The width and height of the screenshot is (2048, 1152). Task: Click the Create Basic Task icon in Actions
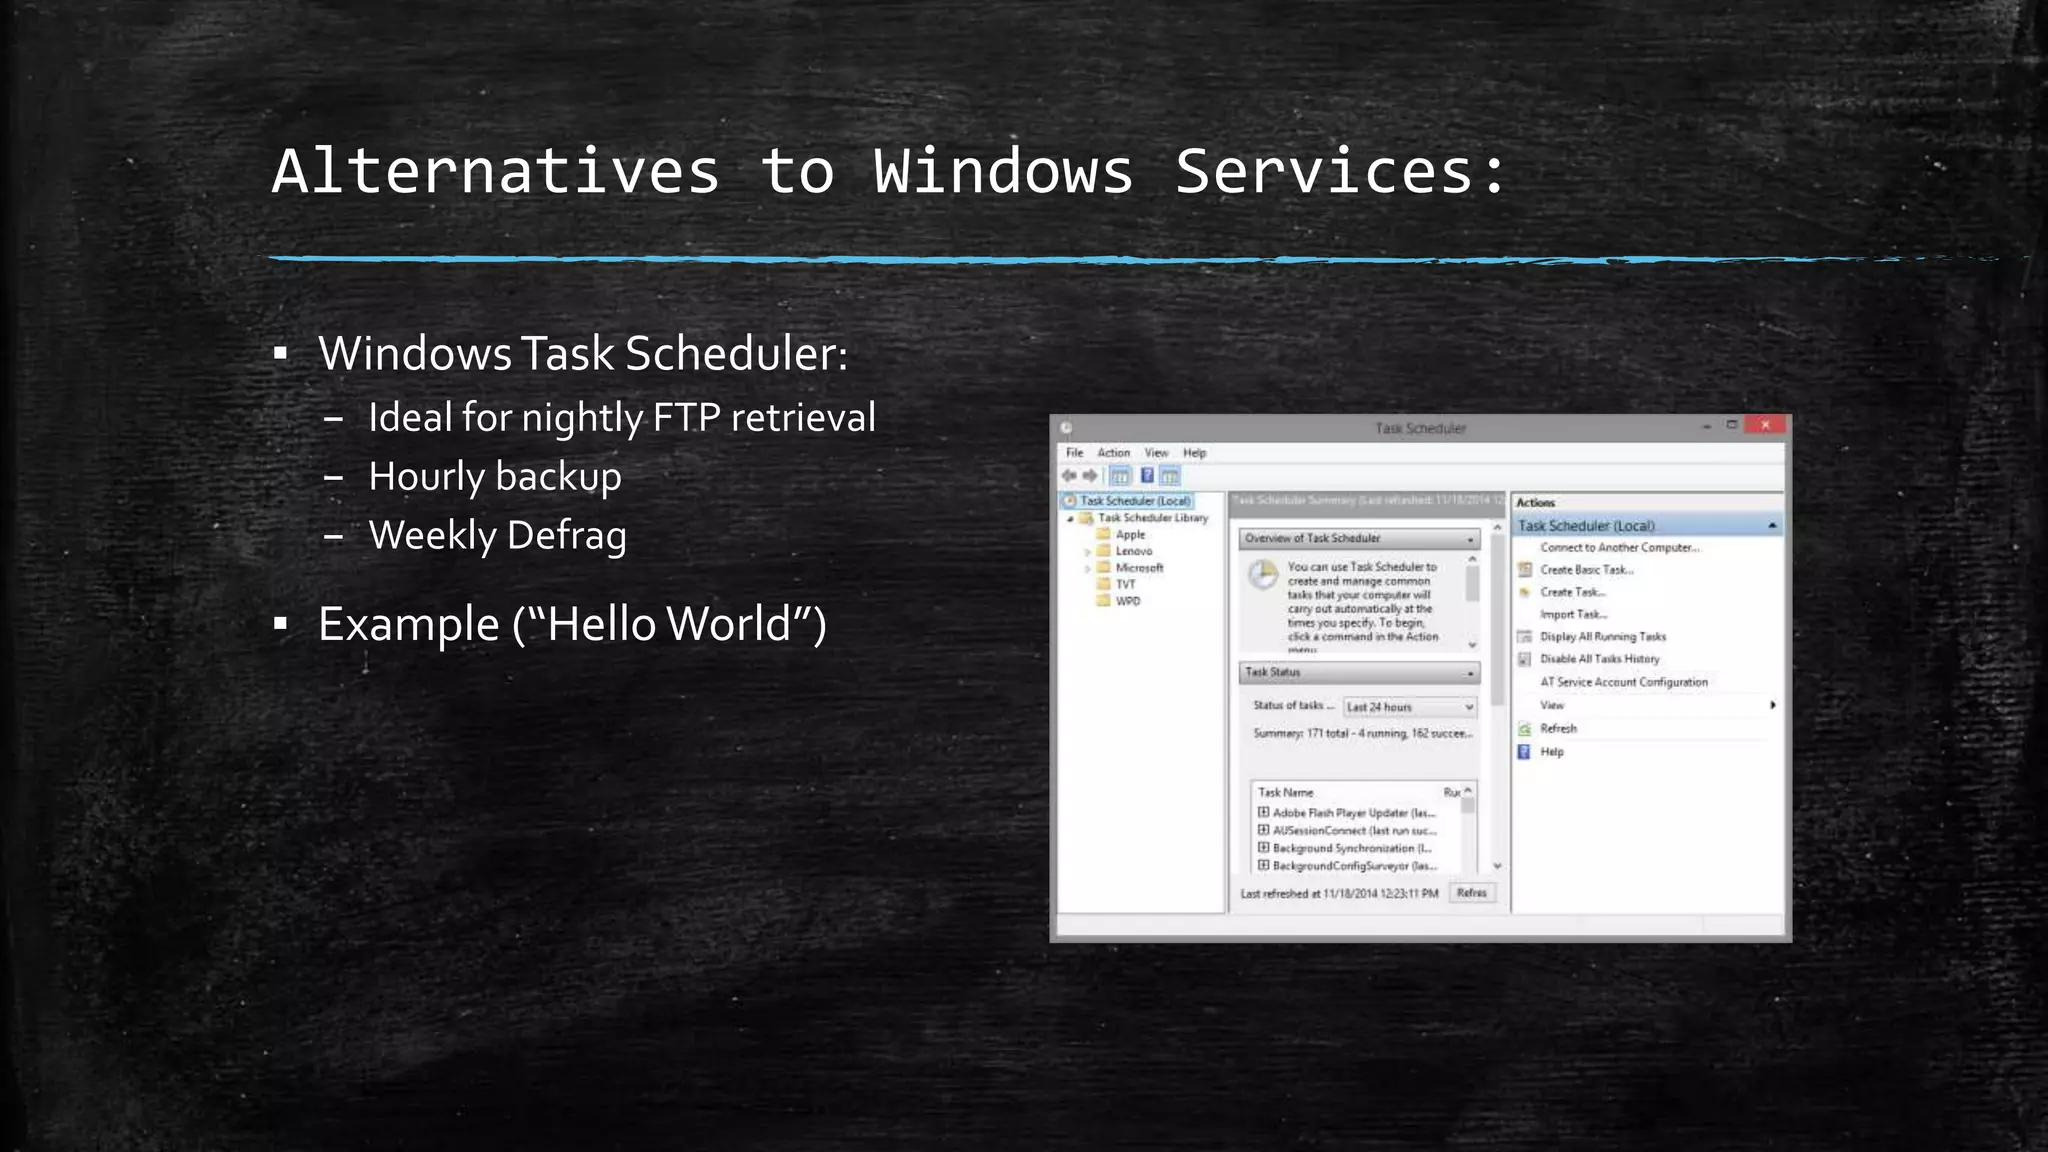[1525, 570]
